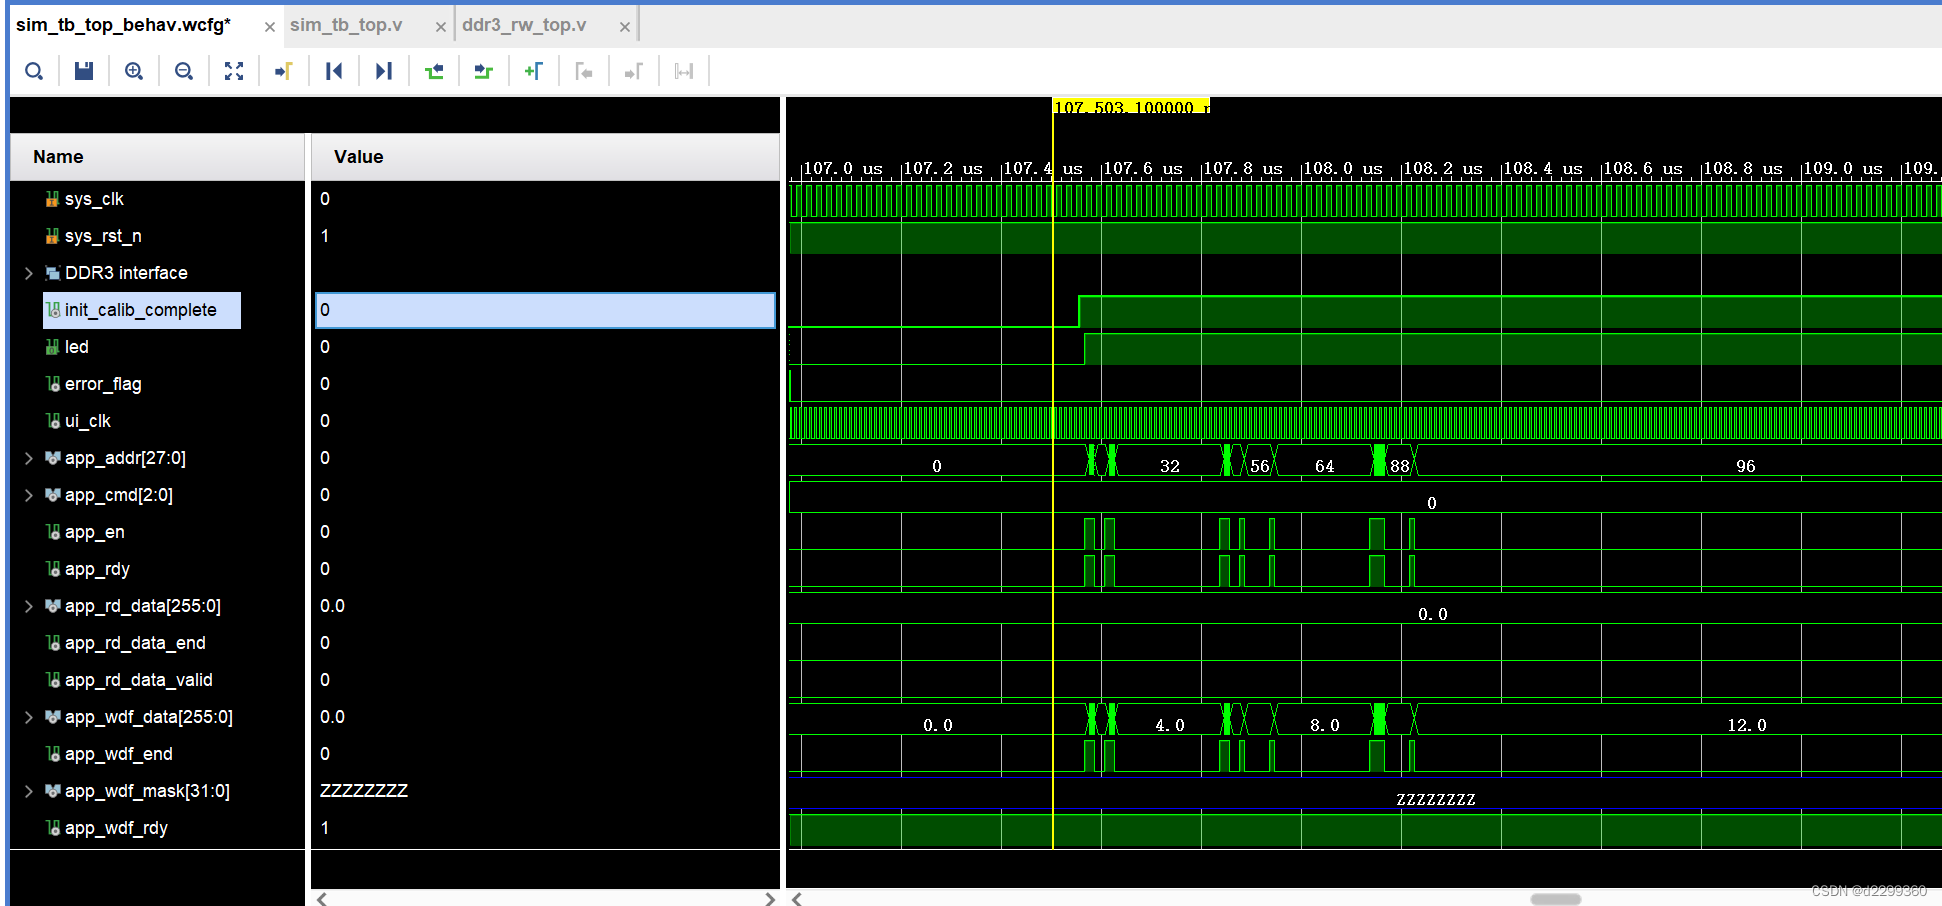Close the ddr3_rw_top.v tab
The width and height of the screenshot is (1942, 906).
(x=624, y=27)
